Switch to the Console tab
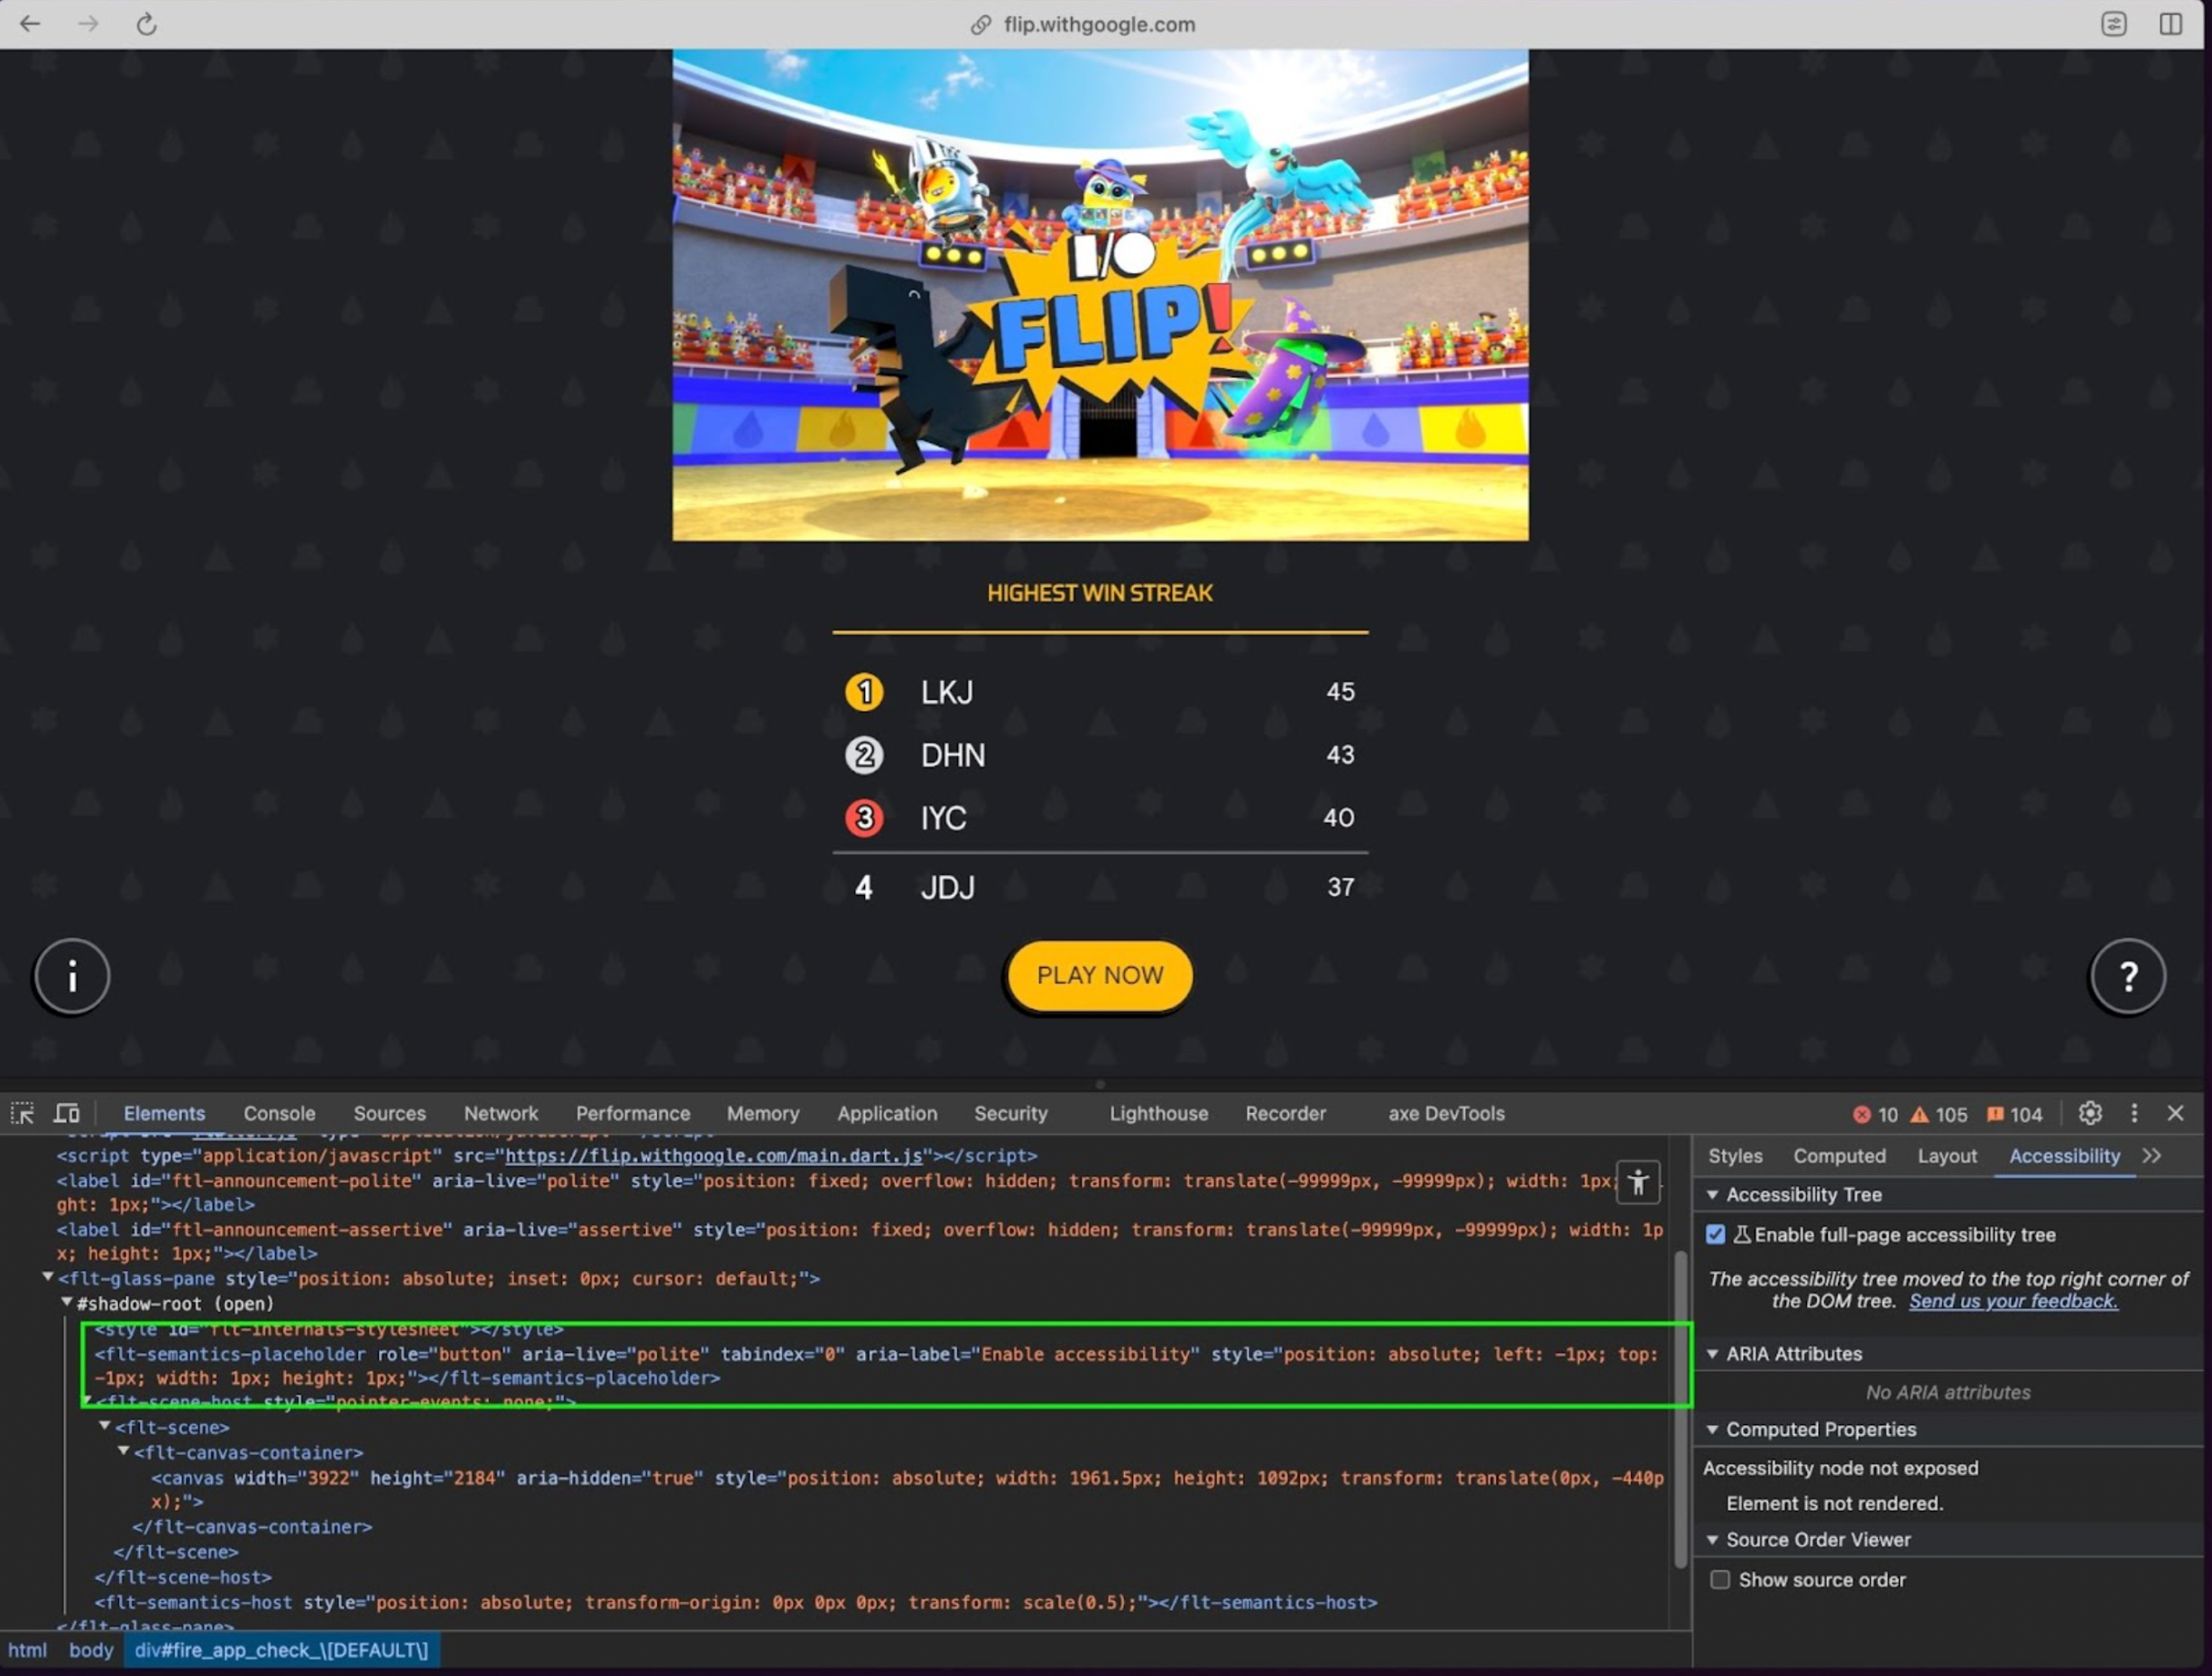The image size is (2212, 1676). 279,1113
